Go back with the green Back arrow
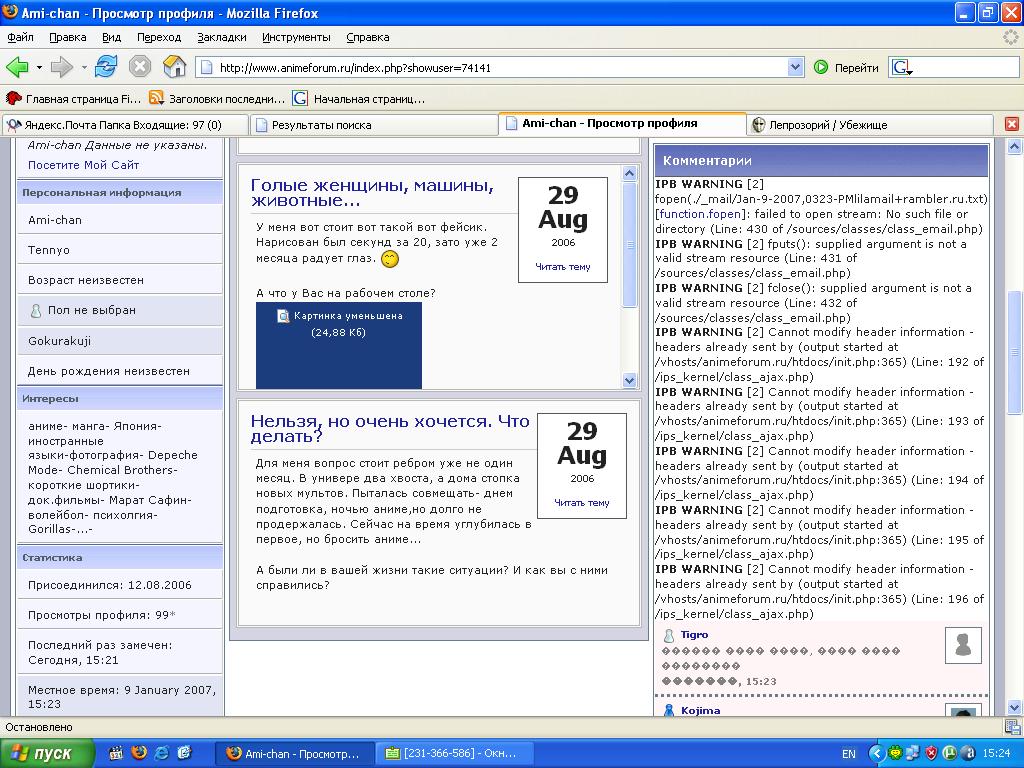 tap(17, 67)
